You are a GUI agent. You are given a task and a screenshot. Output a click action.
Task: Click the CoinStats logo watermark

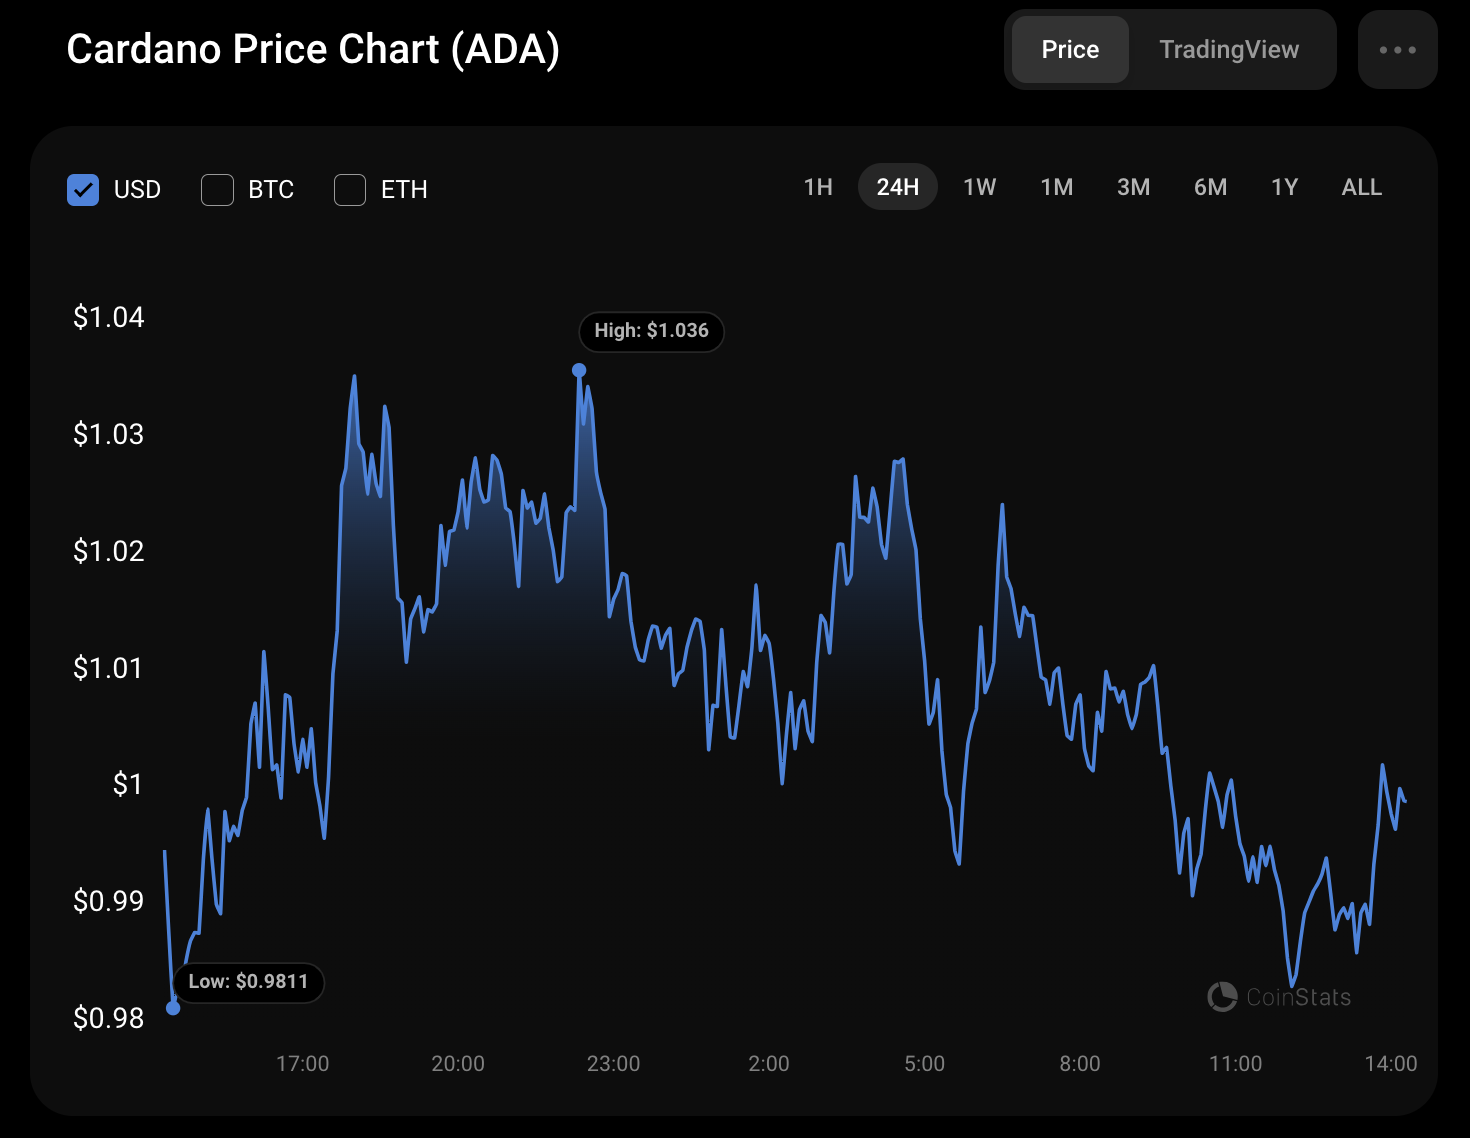click(1279, 997)
